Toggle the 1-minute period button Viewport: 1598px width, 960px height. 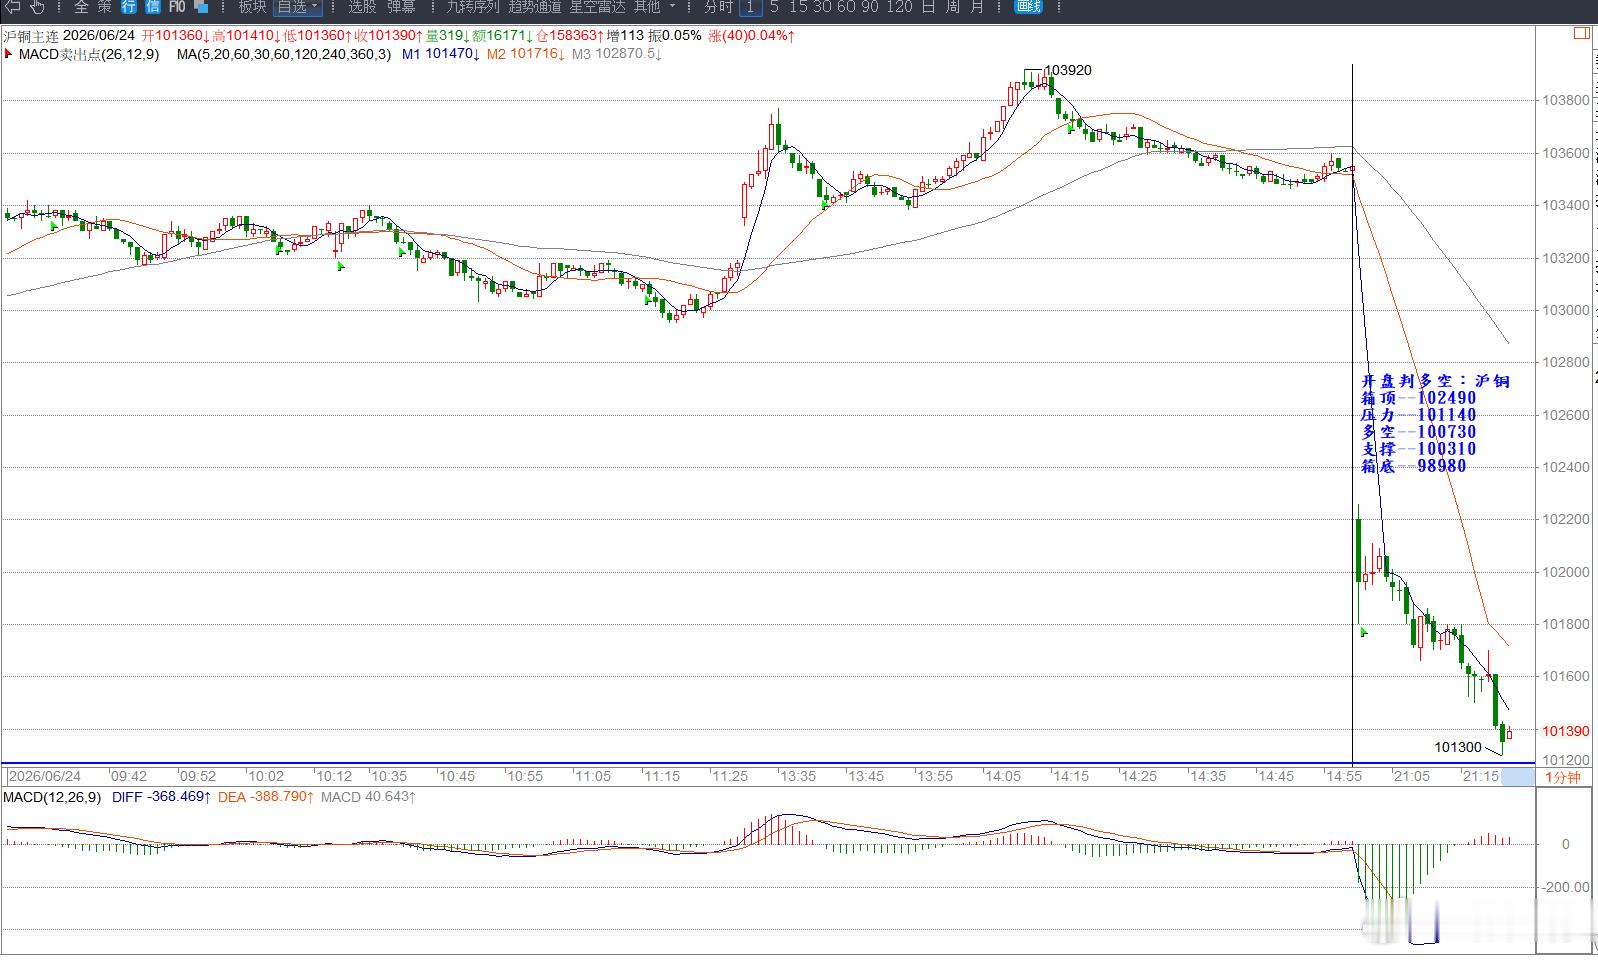tap(750, 7)
